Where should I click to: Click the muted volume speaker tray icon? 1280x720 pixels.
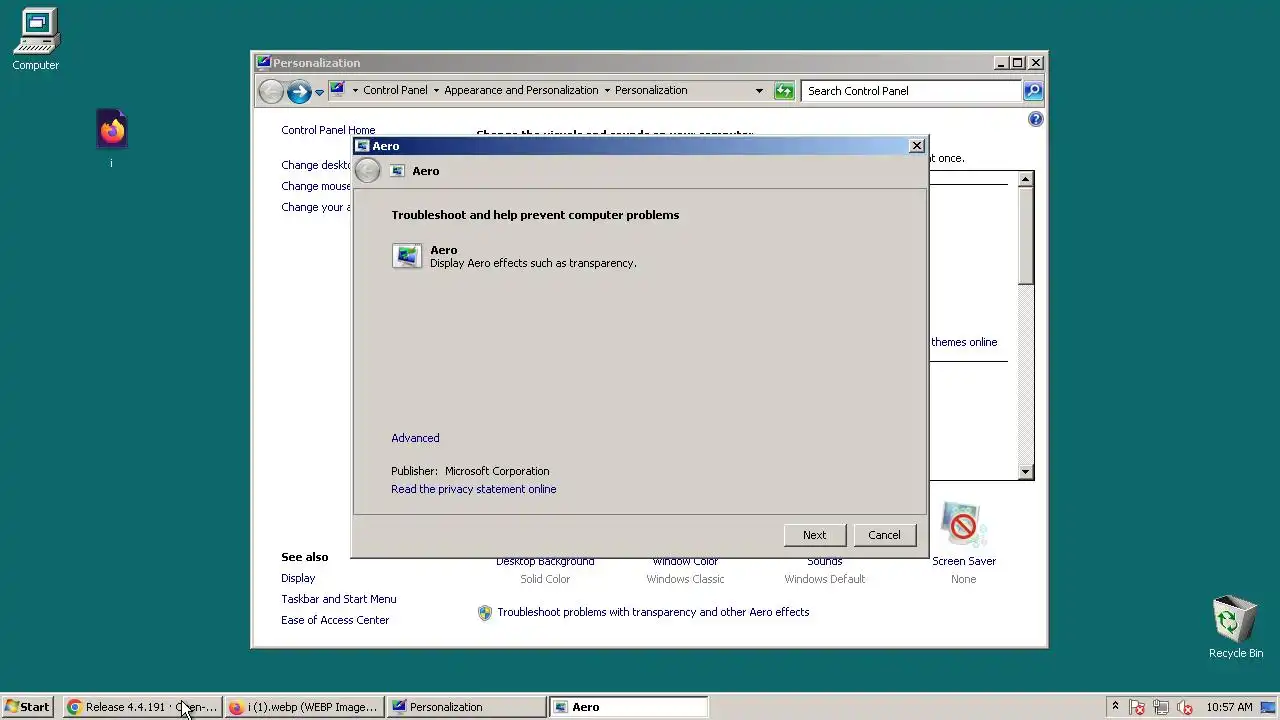(x=1185, y=707)
